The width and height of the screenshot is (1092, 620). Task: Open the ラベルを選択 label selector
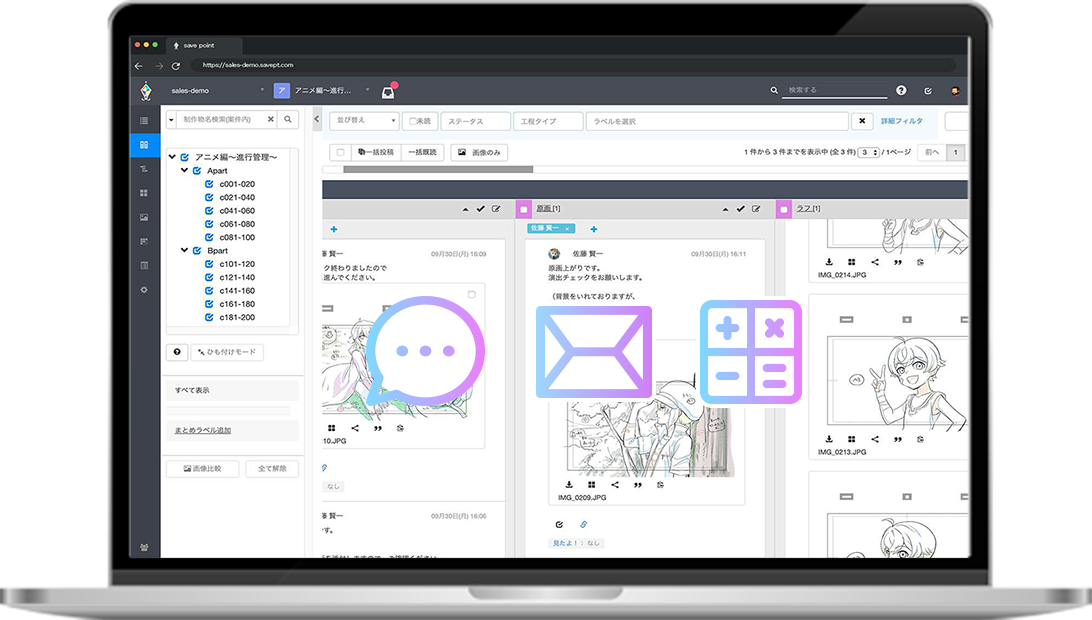point(717,121)
